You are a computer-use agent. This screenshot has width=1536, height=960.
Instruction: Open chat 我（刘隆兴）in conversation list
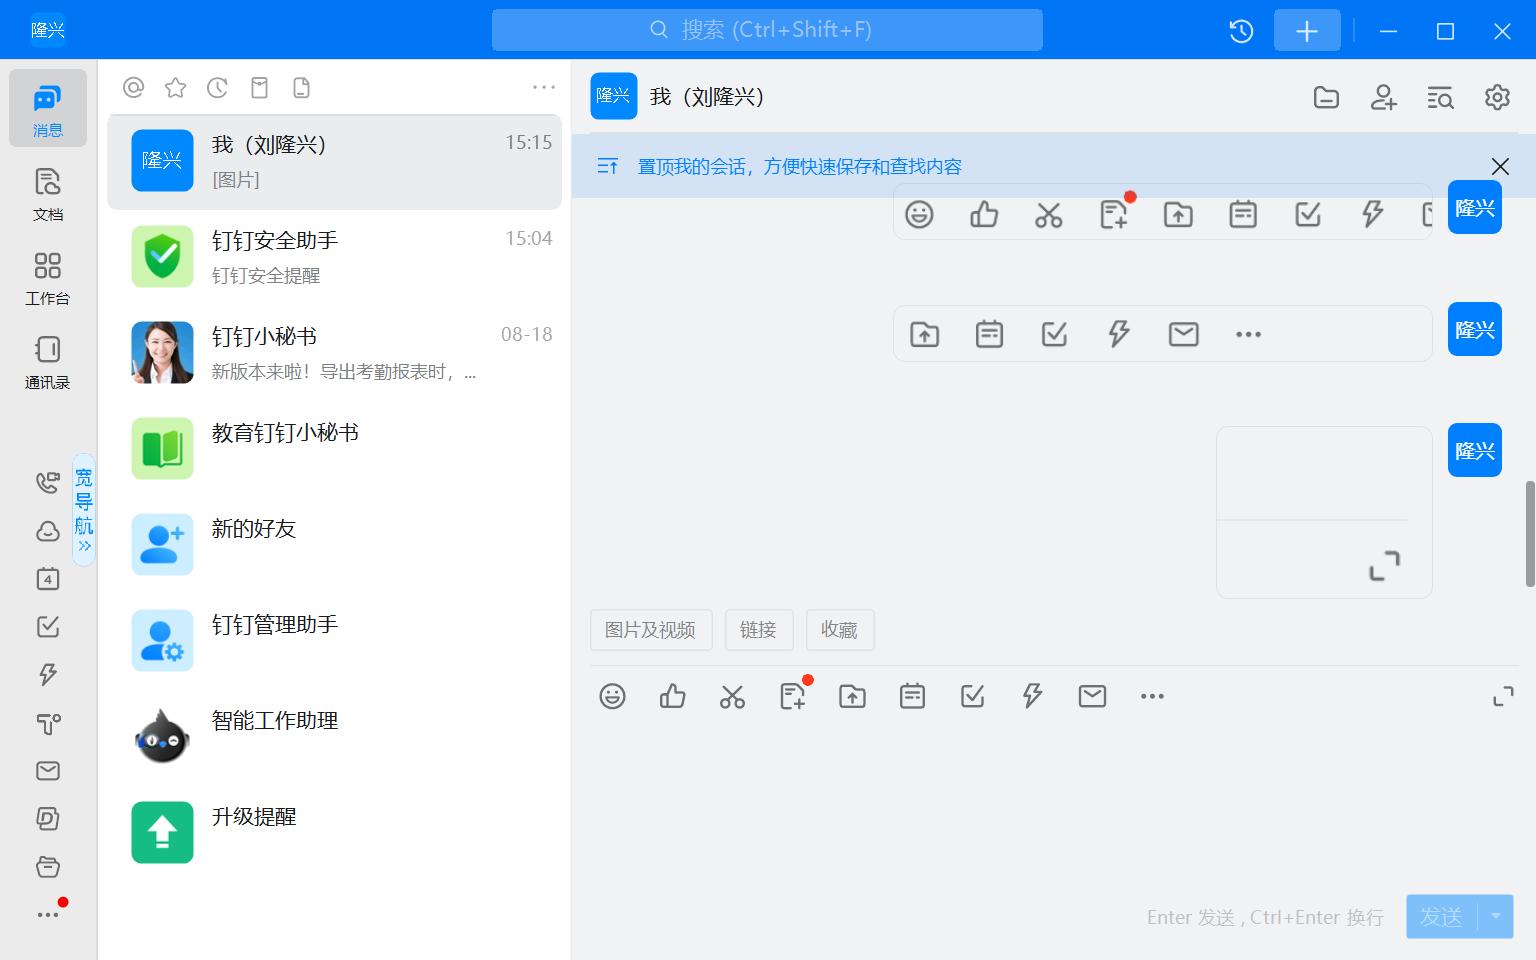(x=334, y=161)
